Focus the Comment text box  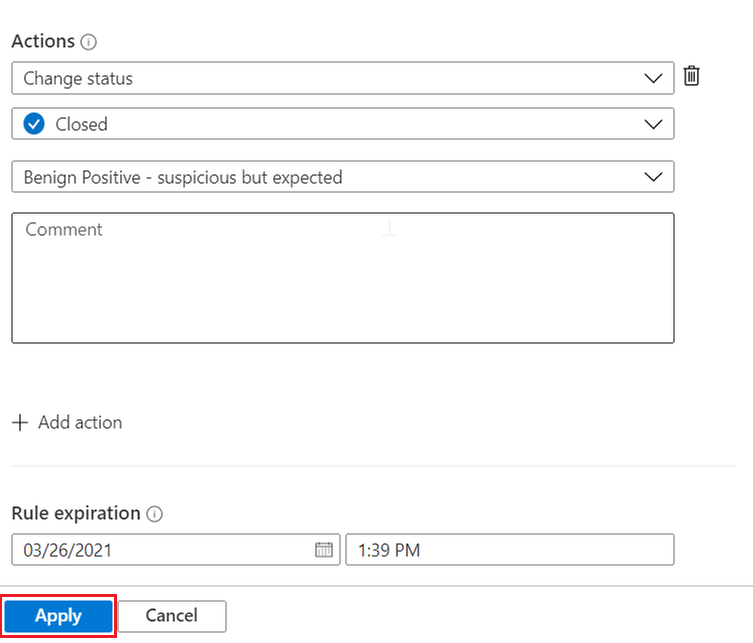pos(342,277)
